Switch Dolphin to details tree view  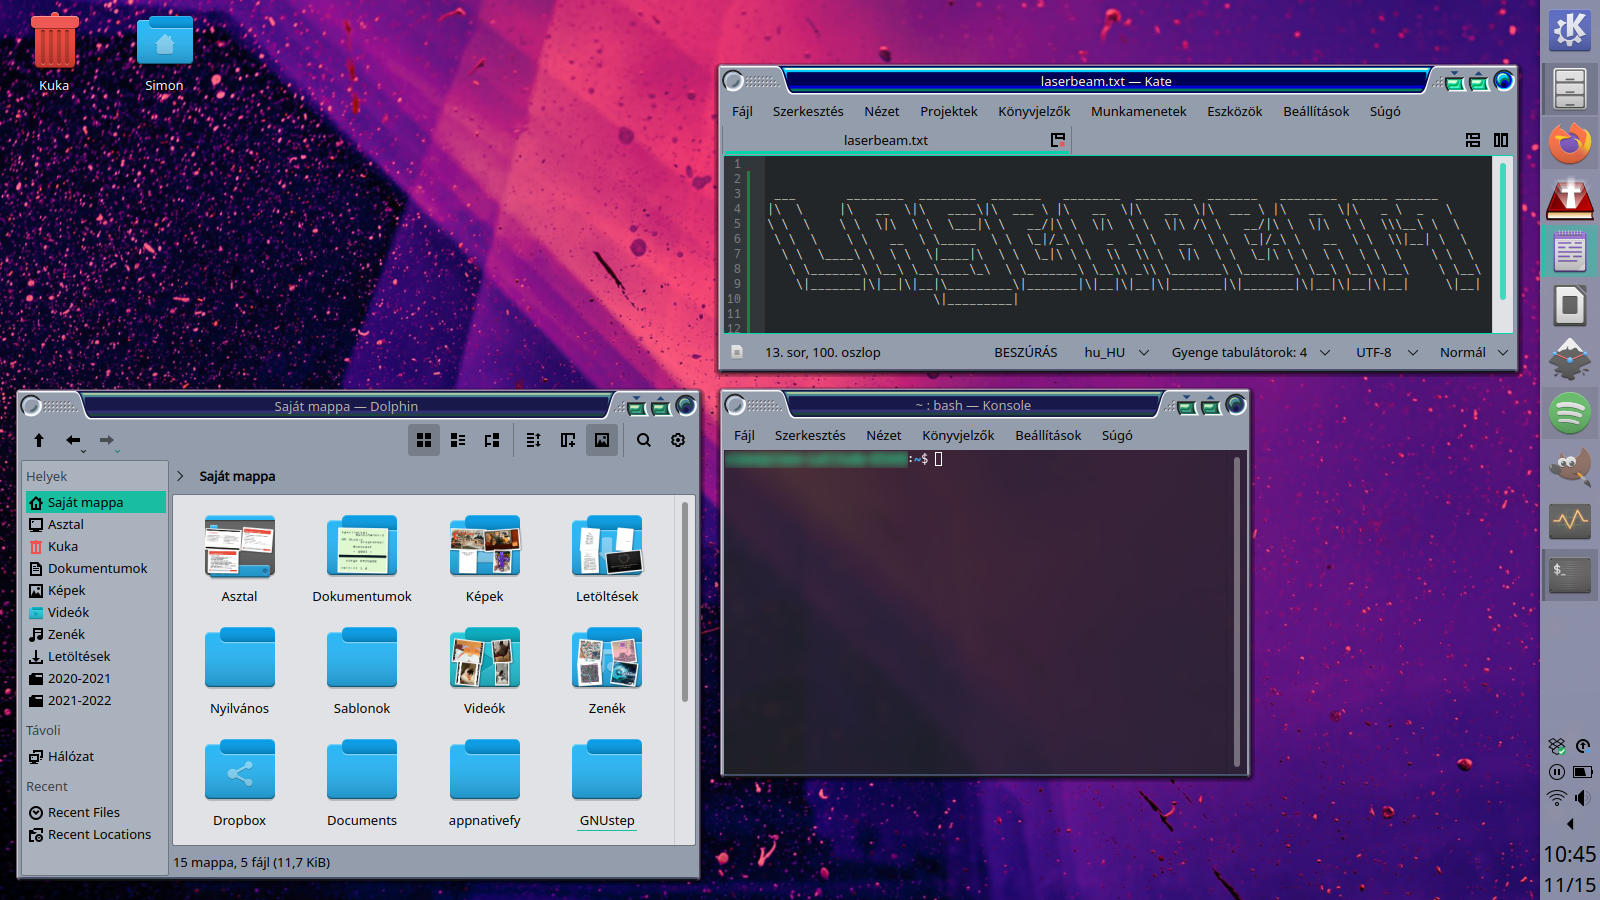point(491,440)
